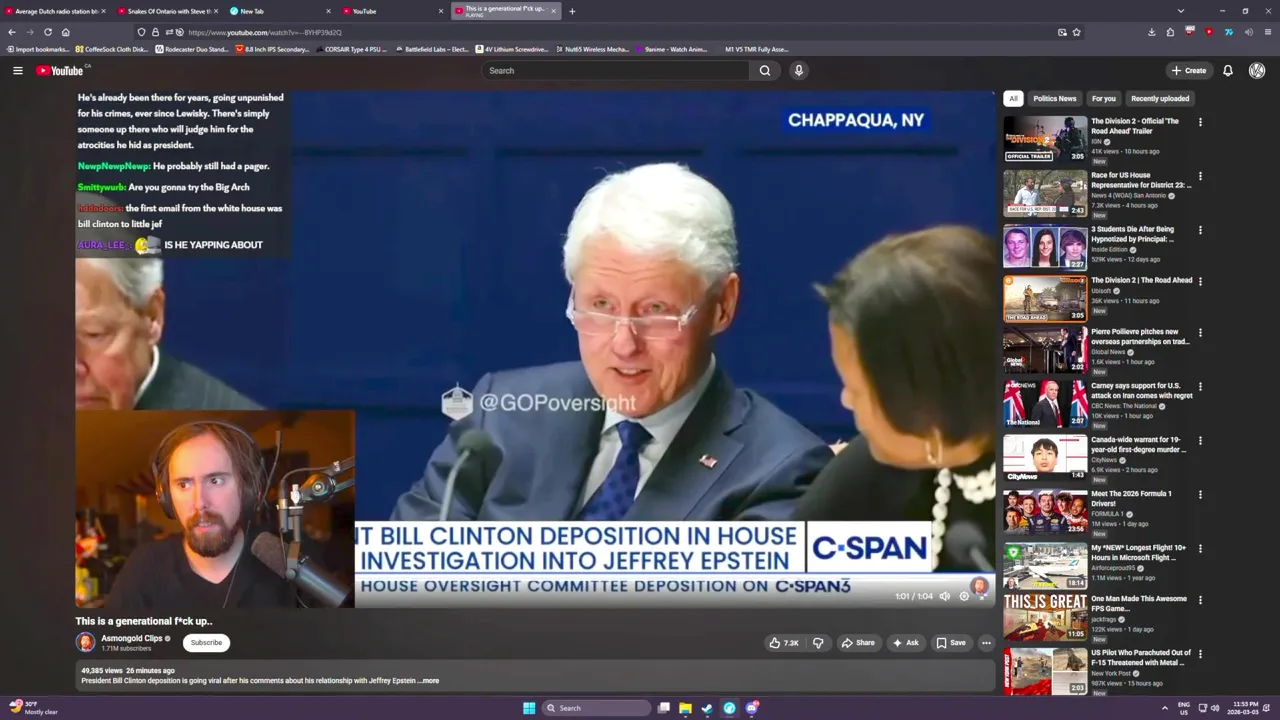Open options for 'One Man Made This Awesome FPS Game'

point(1200,600)
